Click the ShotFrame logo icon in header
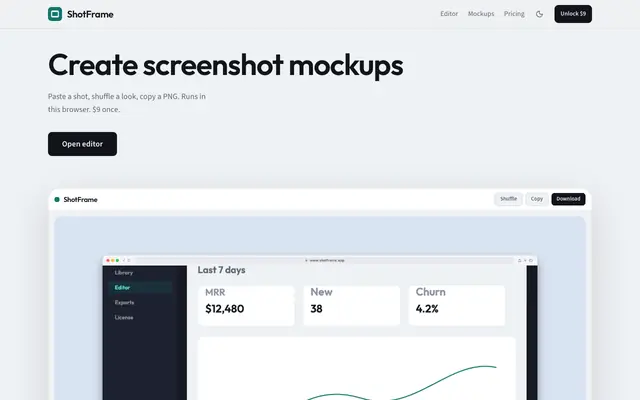640x400 pixels. (x=55, y=14)
